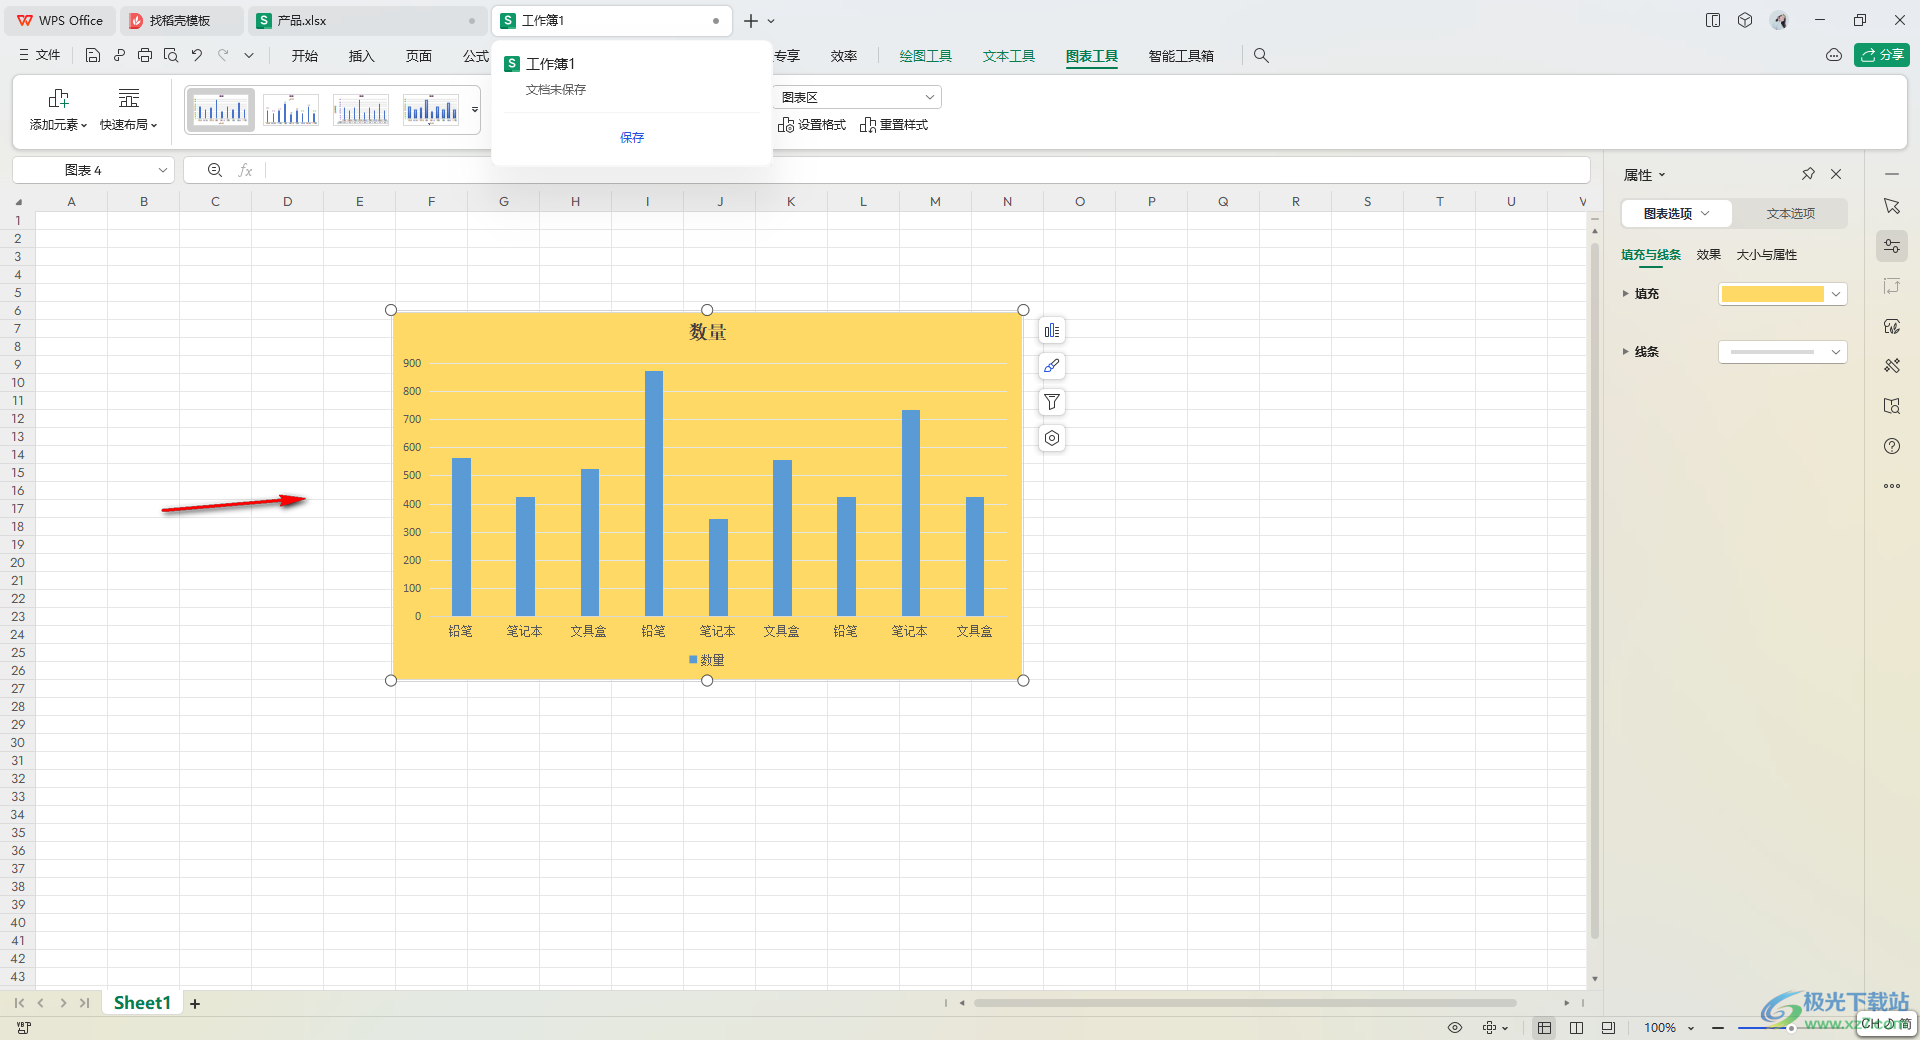Expand the quick access toolbar customize chevron
The height and width of the screenshot is (1040, 1920).
(249, 56)
